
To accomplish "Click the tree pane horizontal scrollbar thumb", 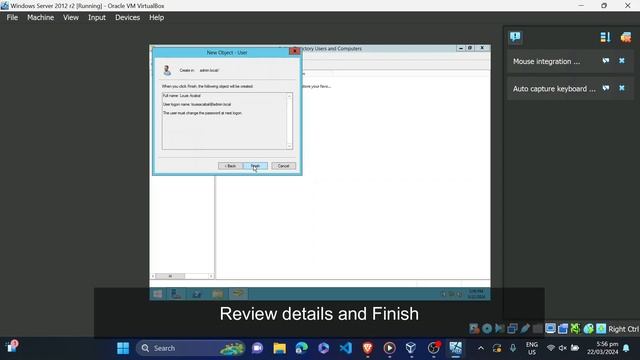I will point(170,276).
